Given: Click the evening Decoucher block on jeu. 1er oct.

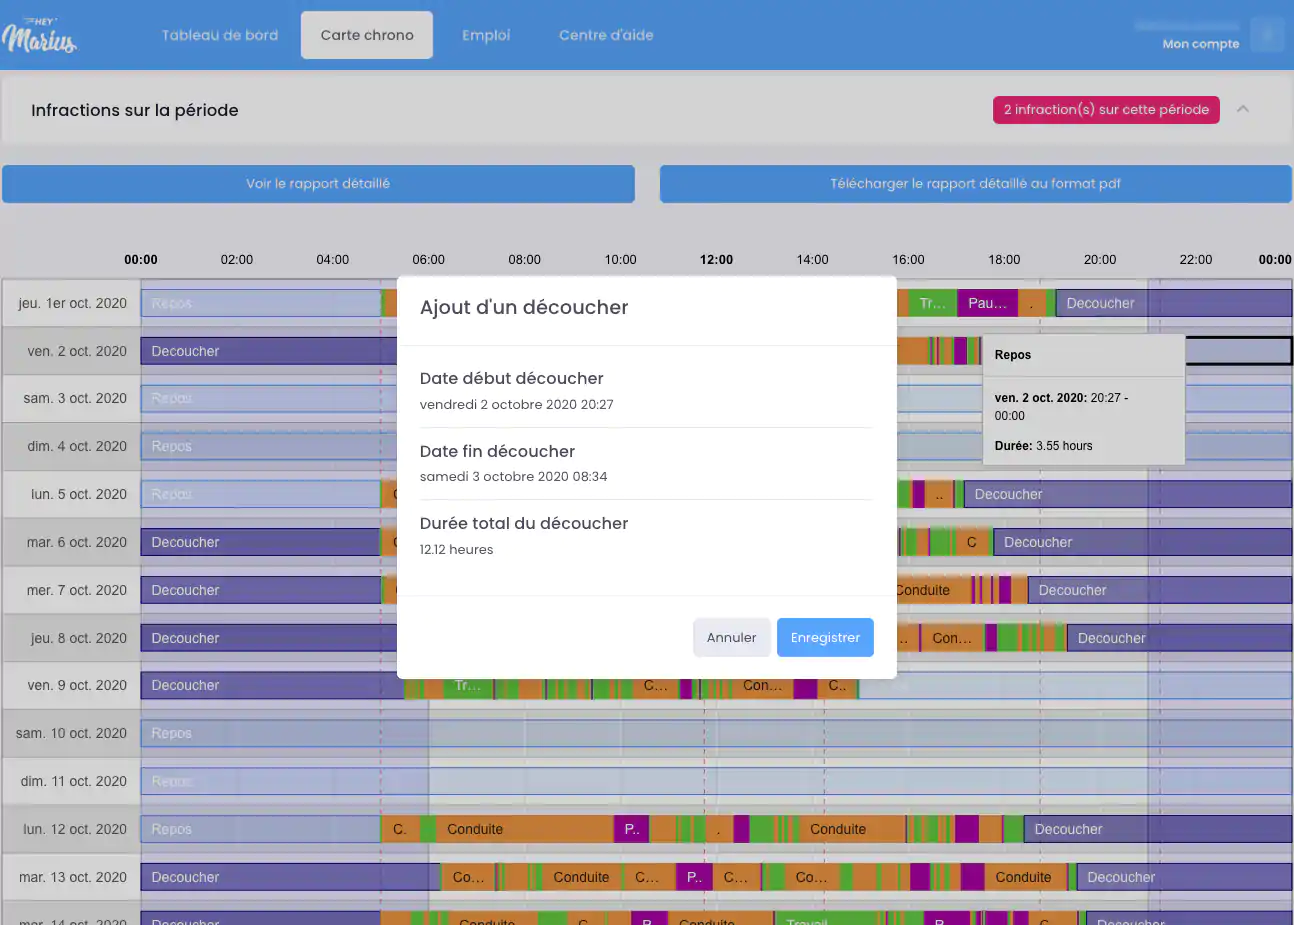Looking at the screenshot, I should pos(1173,303).
